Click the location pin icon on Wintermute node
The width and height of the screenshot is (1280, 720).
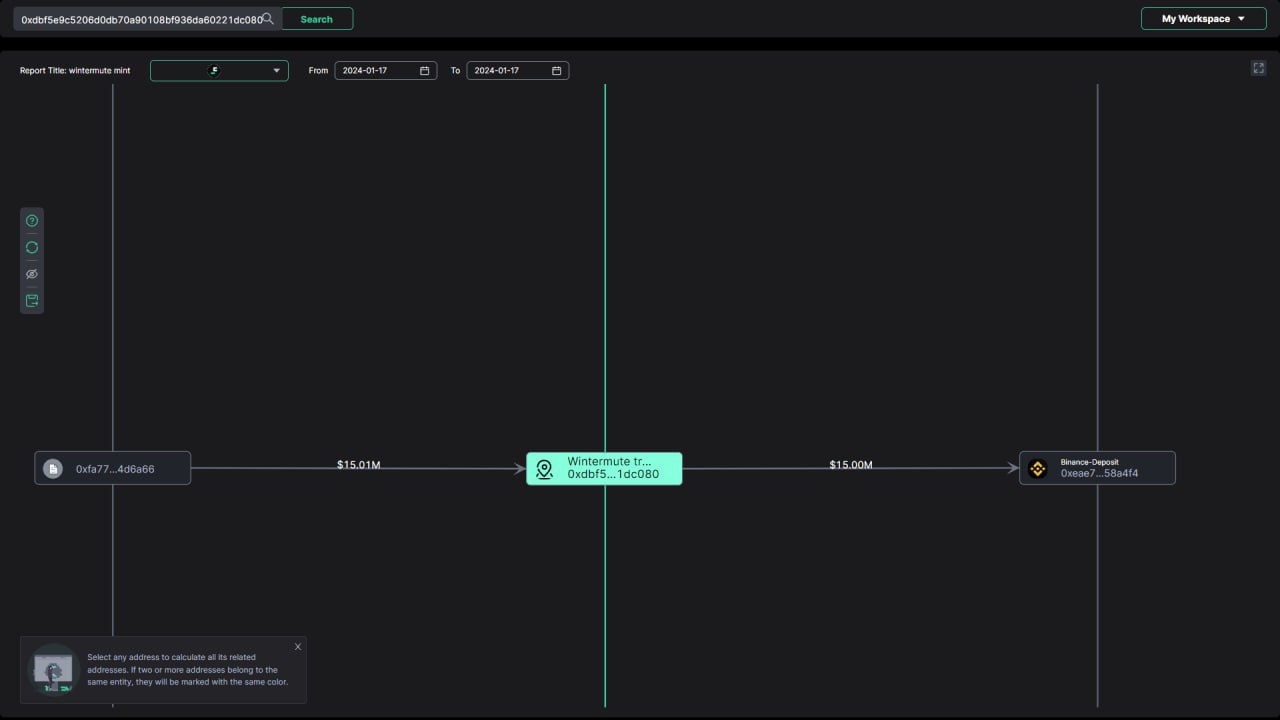(x=544, y=469)
